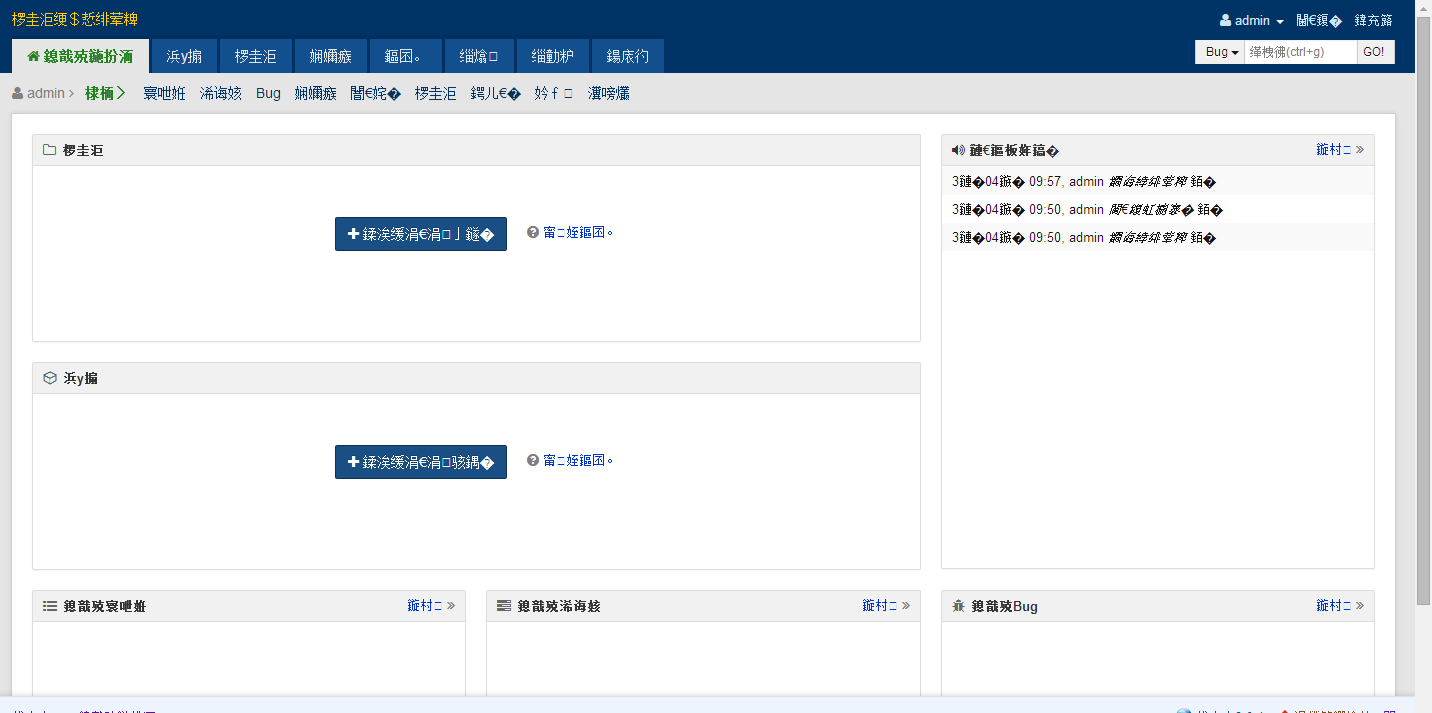This screenshot has width=1432, height=713.
Task: Click the search input field with ctrl+g hint
Action: click(x=1300, y=52)
